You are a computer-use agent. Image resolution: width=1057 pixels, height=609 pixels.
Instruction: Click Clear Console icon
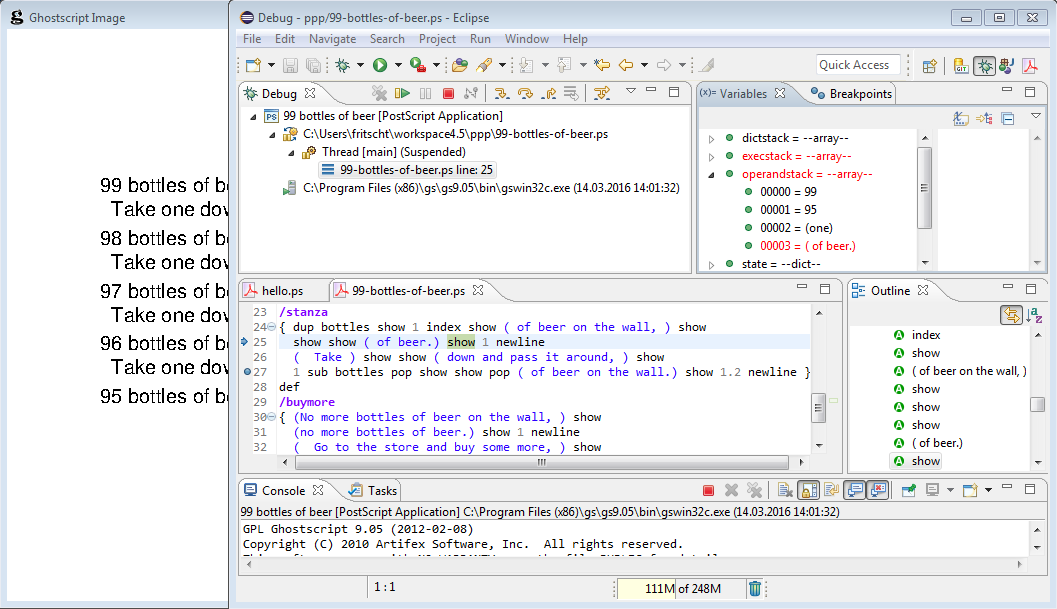click(x=784, y=490)
